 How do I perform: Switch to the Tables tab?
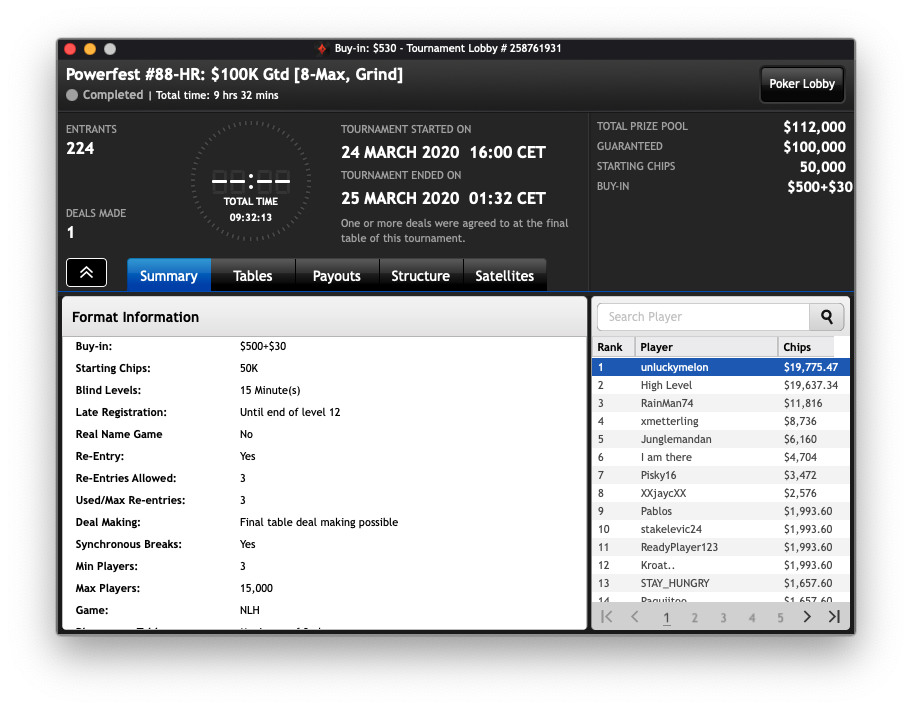[253, 276]
